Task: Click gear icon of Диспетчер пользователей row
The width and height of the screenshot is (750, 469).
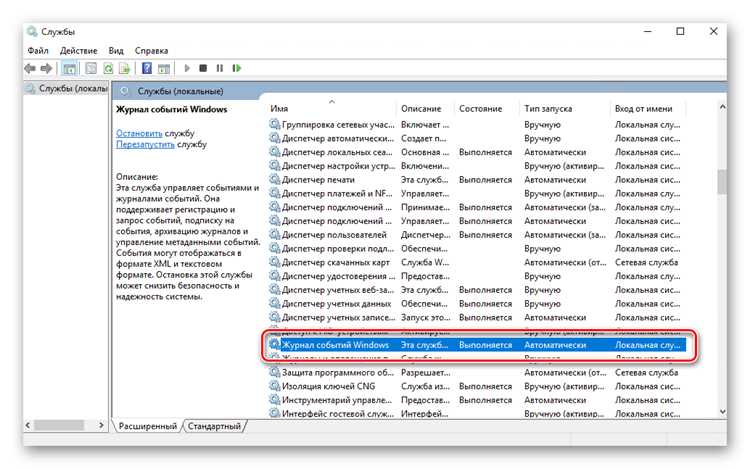Action: tap(275, 235)
